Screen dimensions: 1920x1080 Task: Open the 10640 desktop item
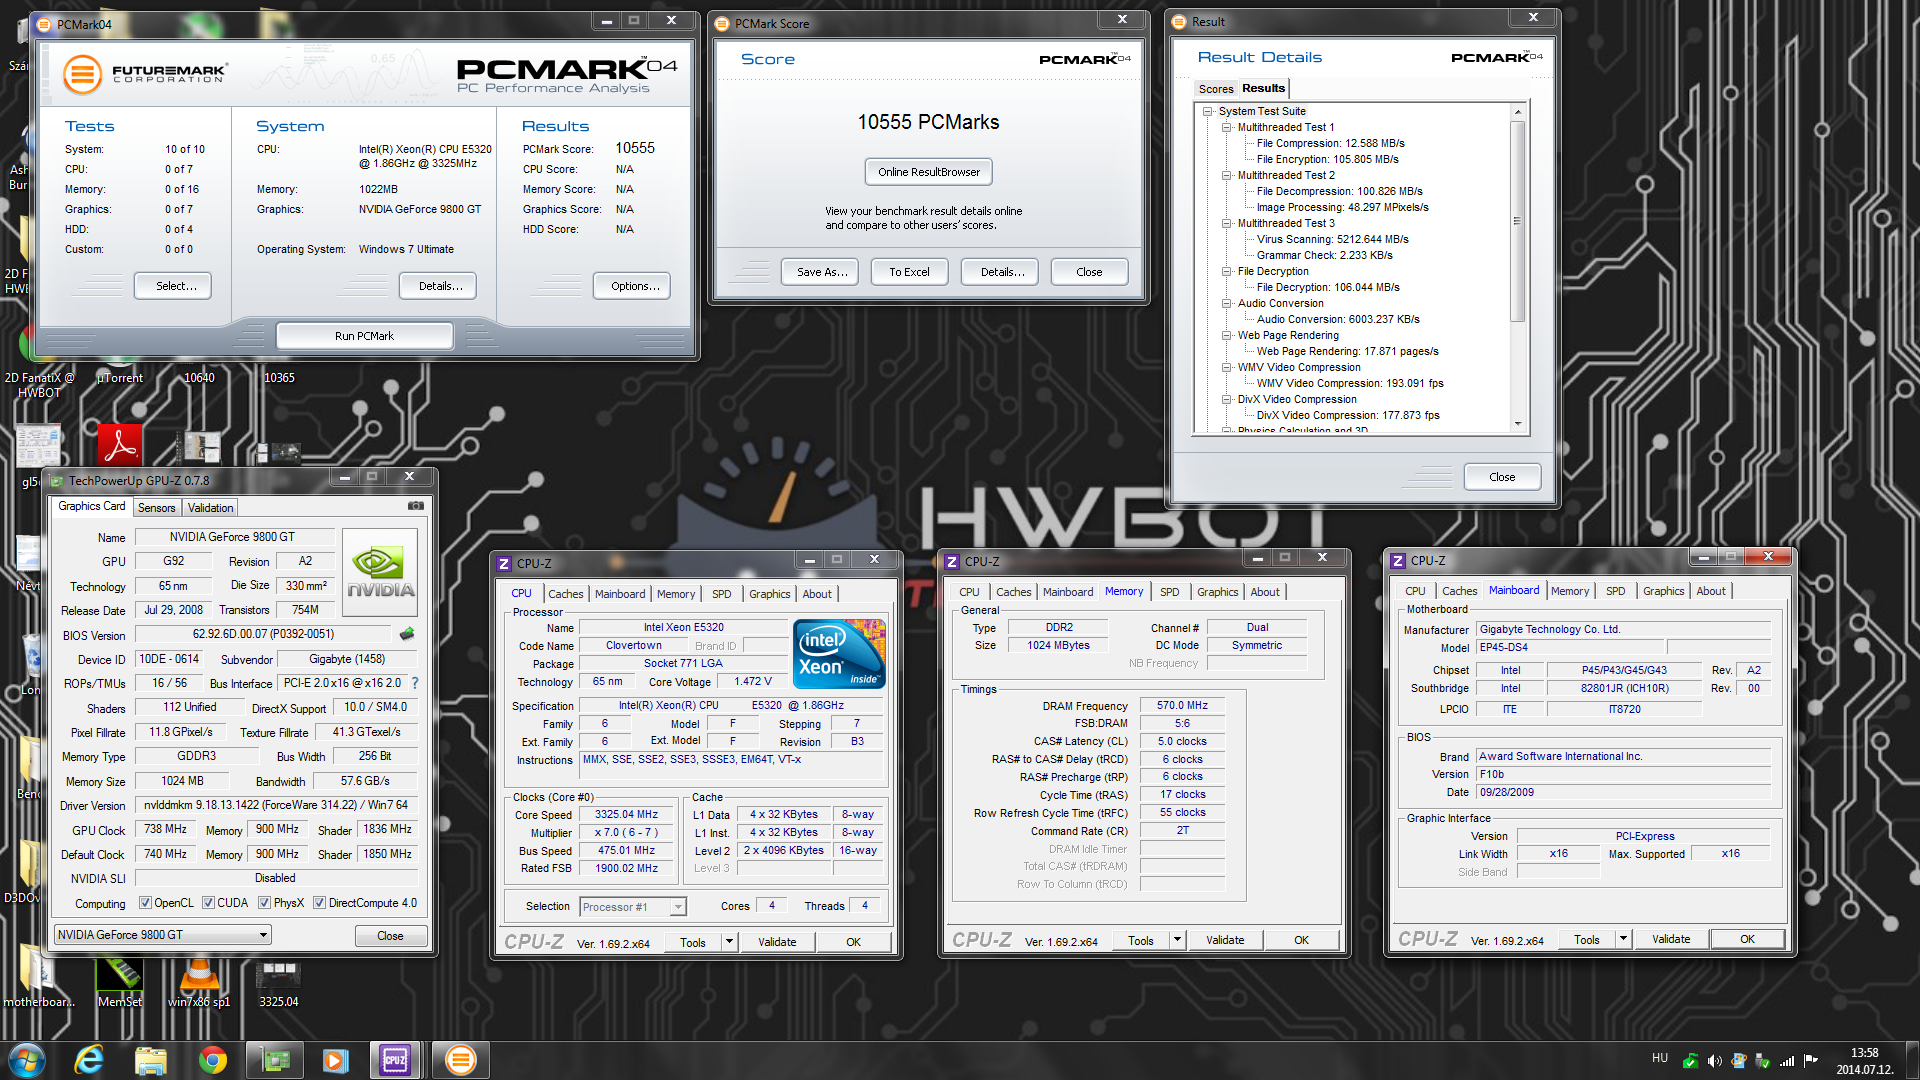coord(199,378)
